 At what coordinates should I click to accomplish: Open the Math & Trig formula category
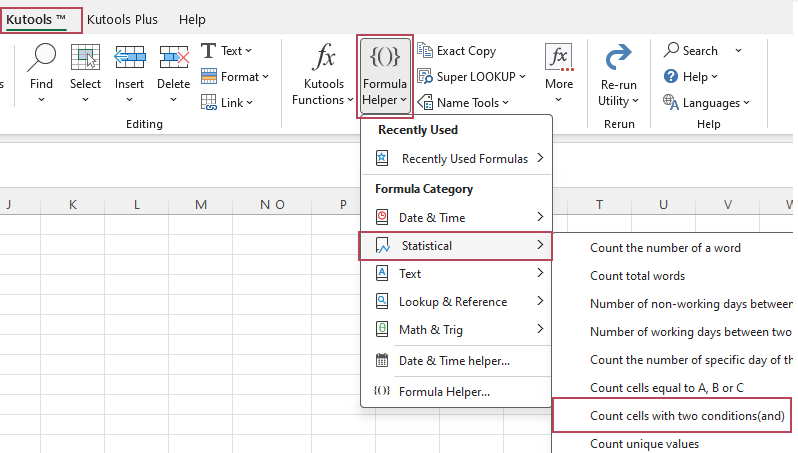pos(457,329)
